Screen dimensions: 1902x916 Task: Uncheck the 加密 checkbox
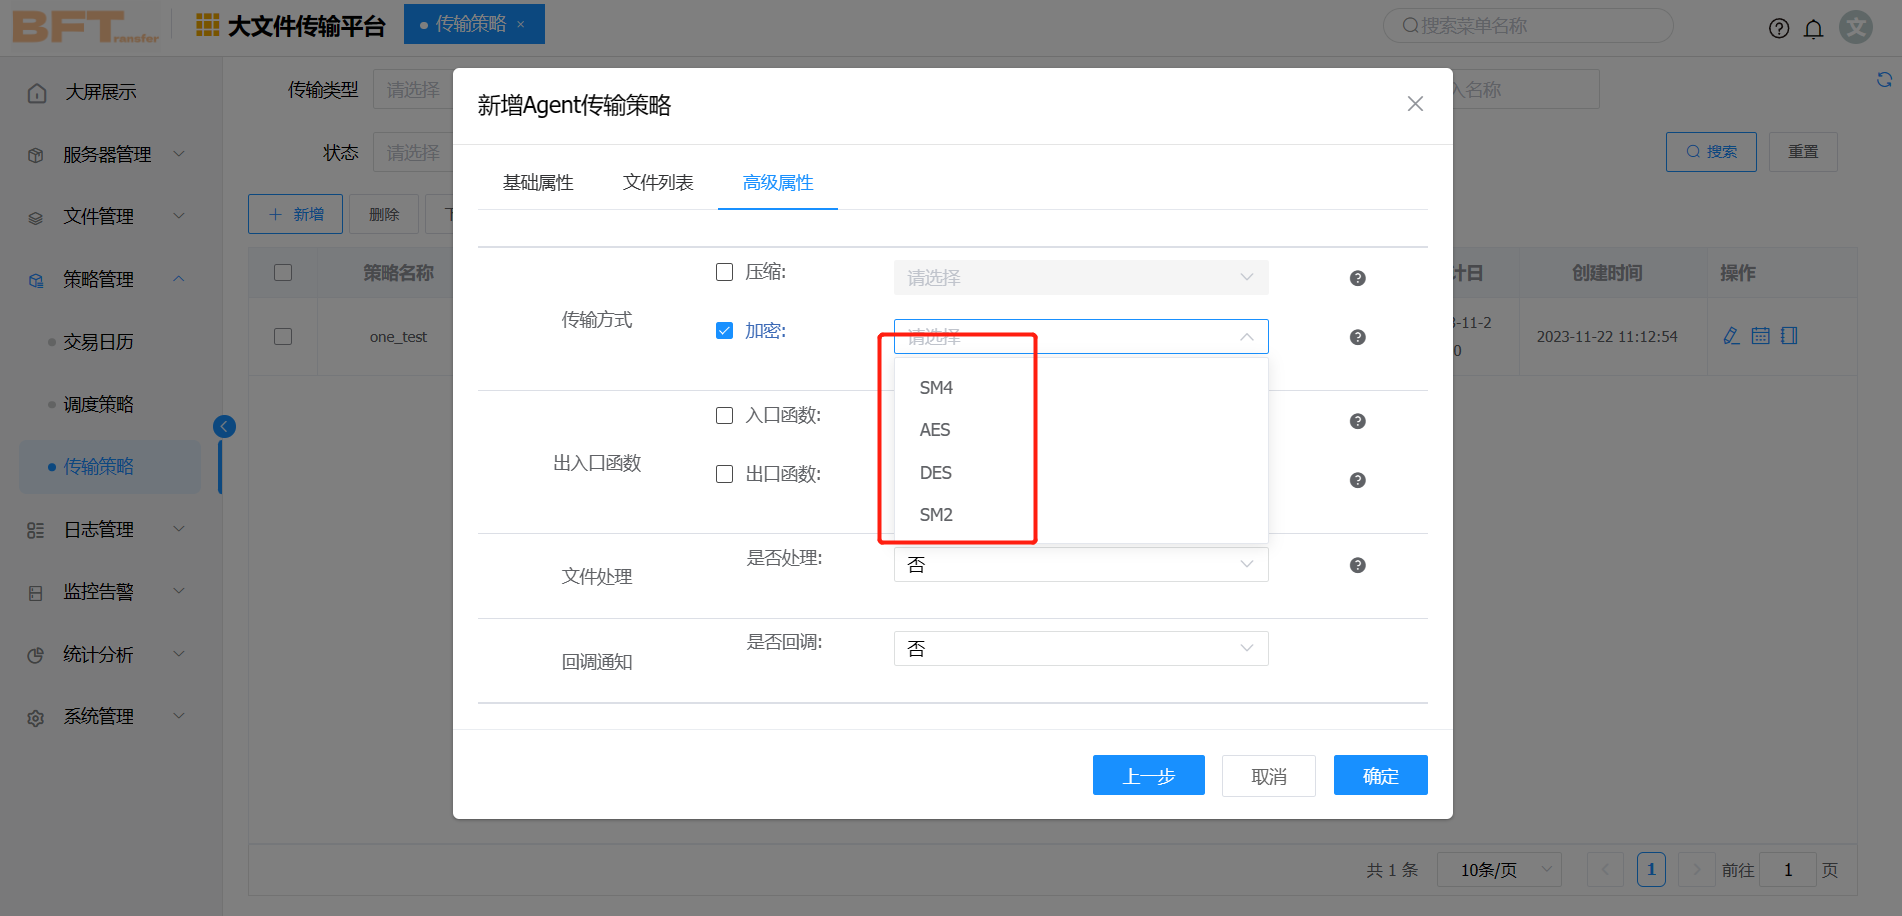pyautogui.click(x=725, y=331)
